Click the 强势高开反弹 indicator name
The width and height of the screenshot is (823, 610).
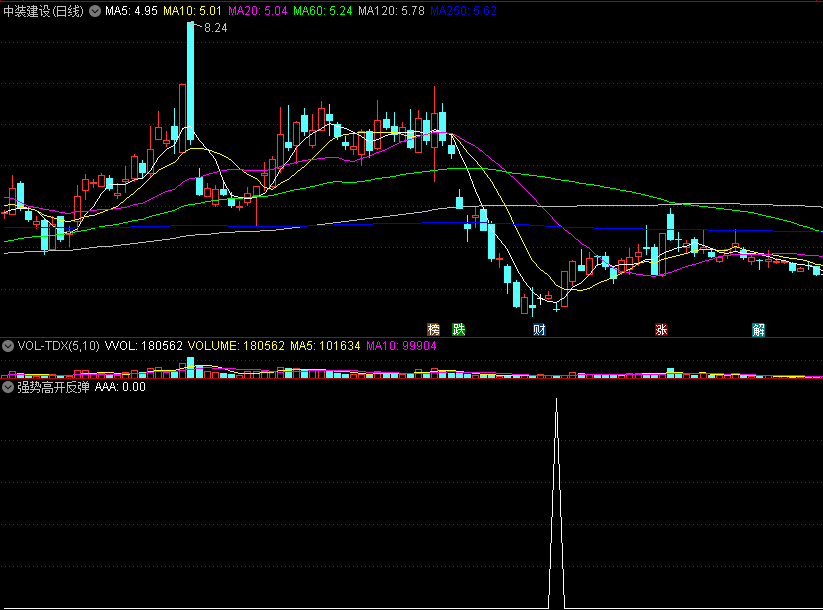[x=54, y=387]
